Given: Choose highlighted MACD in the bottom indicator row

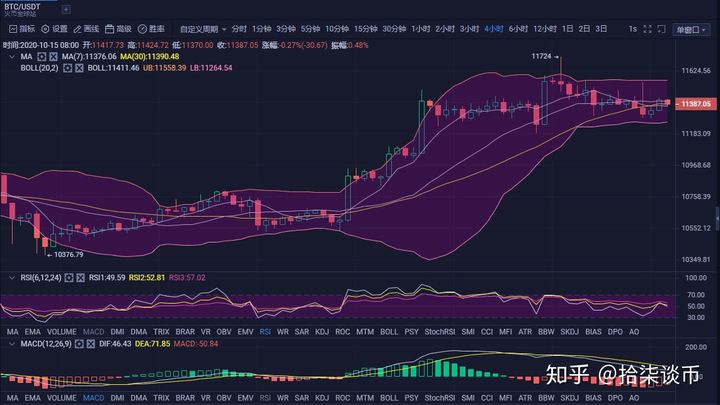Looking at the screenshot, I should (94, 398).
